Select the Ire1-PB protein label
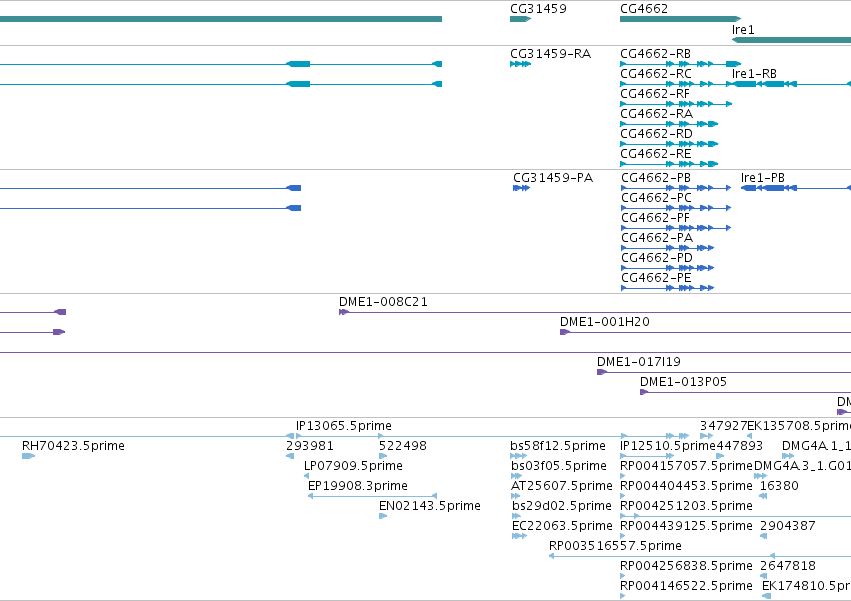Viewport: 851px width, 601px height. pos(763,178)
